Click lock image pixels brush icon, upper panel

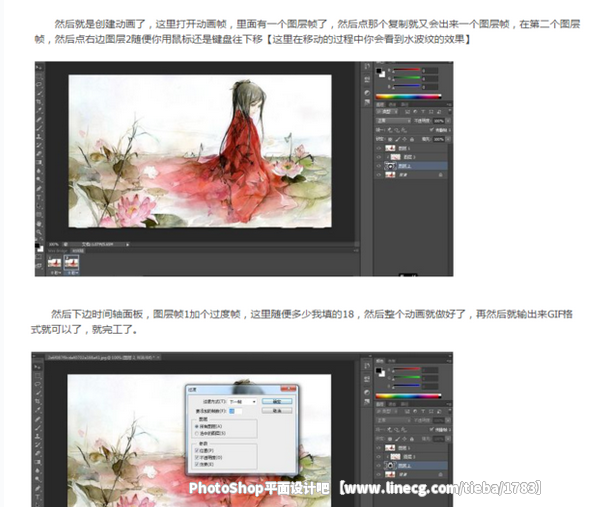(x=397, y=139)
